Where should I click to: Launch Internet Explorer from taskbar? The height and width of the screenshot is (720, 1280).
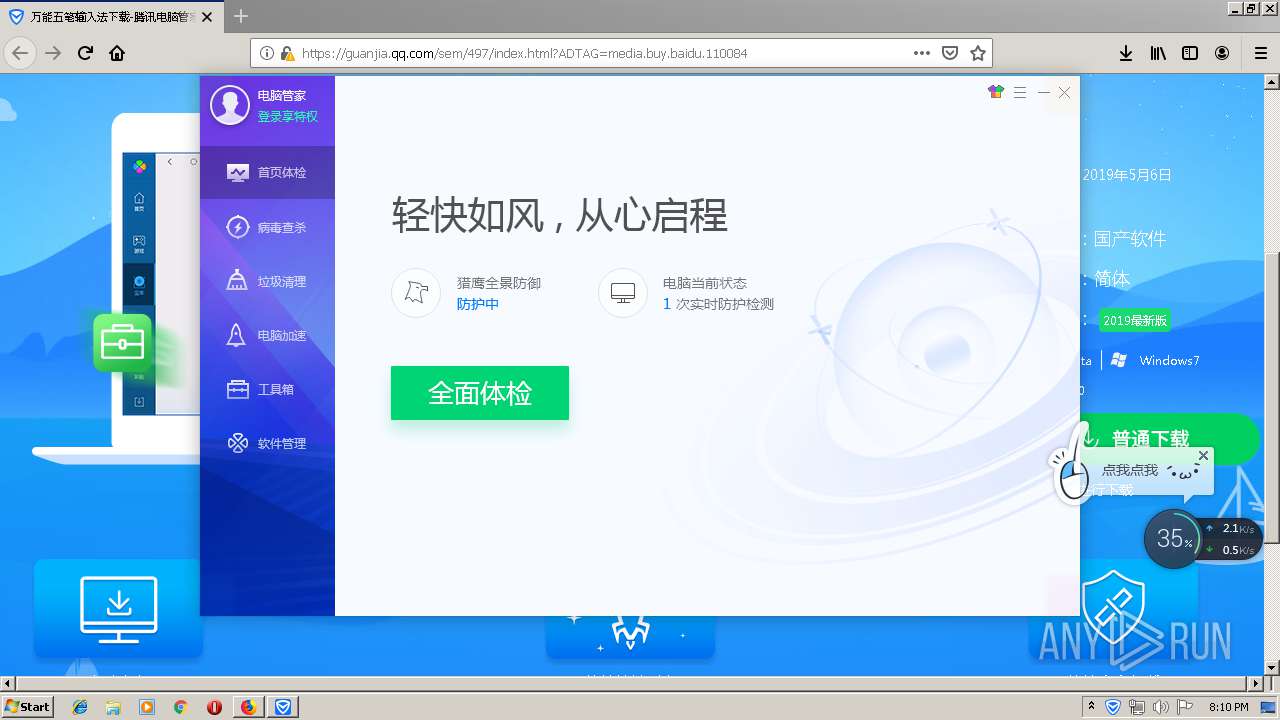point(80,706)
